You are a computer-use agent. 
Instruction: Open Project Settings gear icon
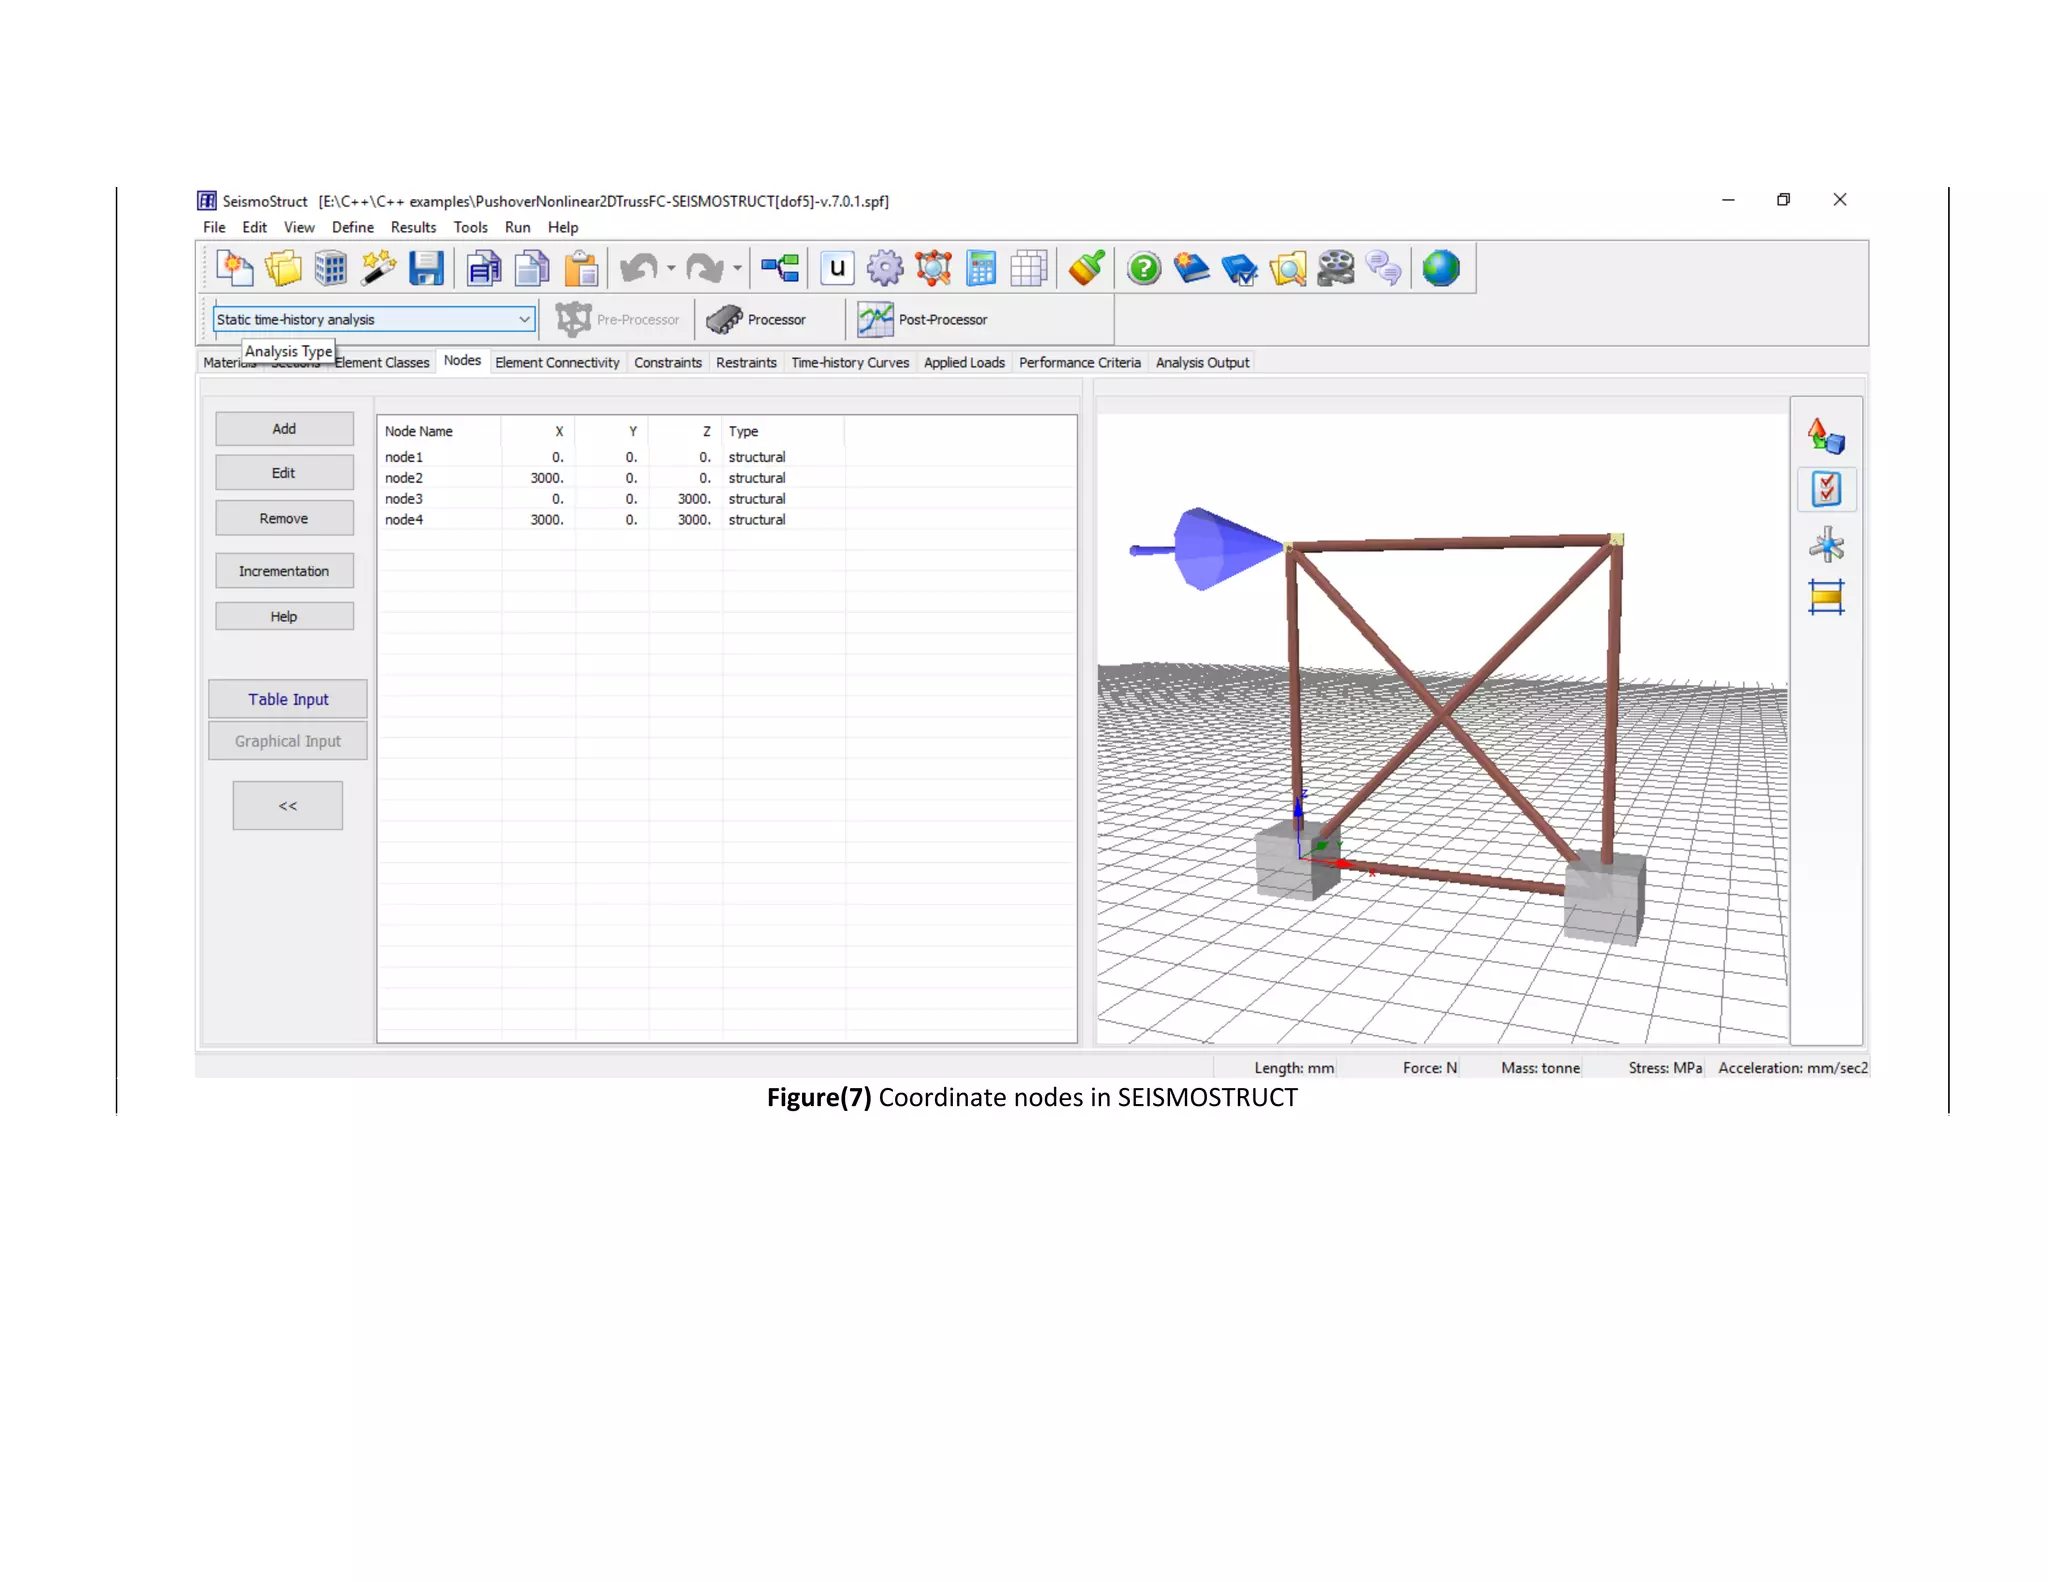pyautogui.click(x=885, y=268)
